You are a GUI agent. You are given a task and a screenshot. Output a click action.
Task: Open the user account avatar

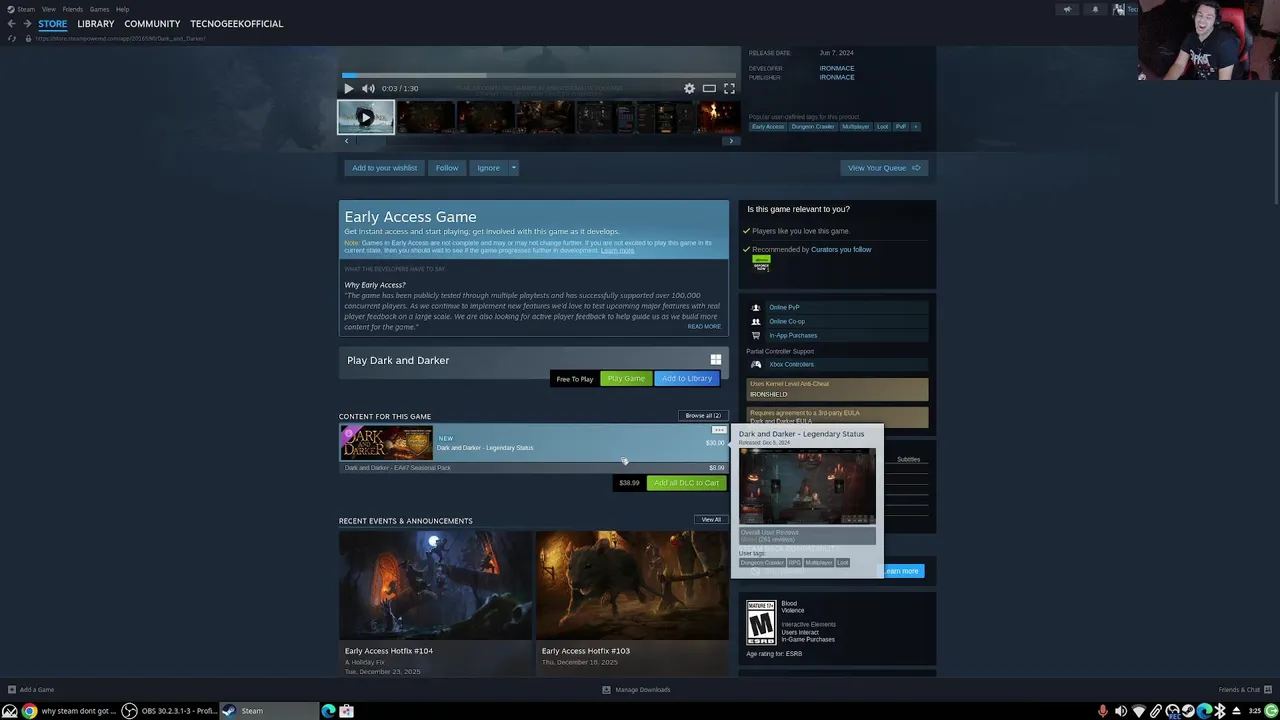click(x=1119, y=9)
